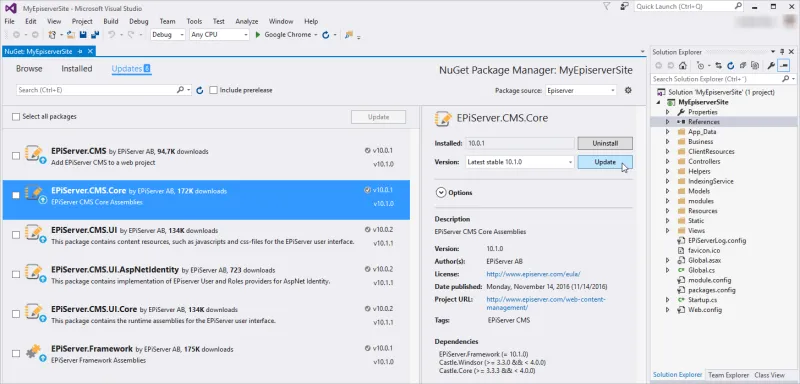
Task: Click the Find in Files toolbar icon
Action: [349, 35]
